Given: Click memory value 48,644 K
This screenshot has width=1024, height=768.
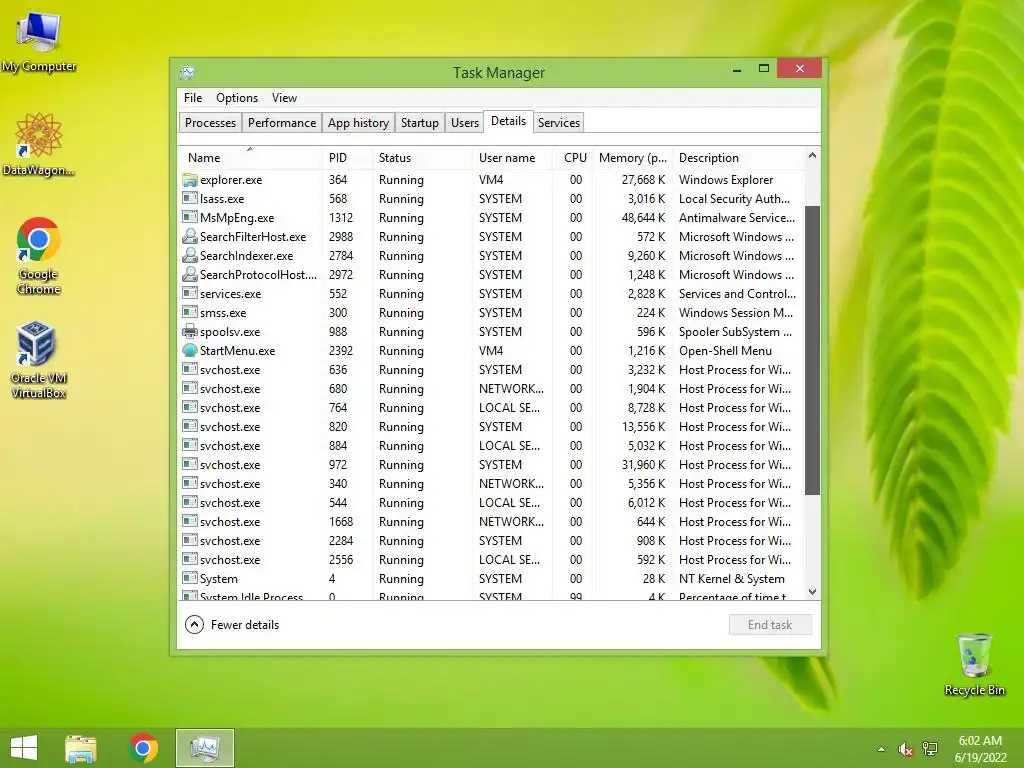Looking at the screenshot, I should coord(643,217).
